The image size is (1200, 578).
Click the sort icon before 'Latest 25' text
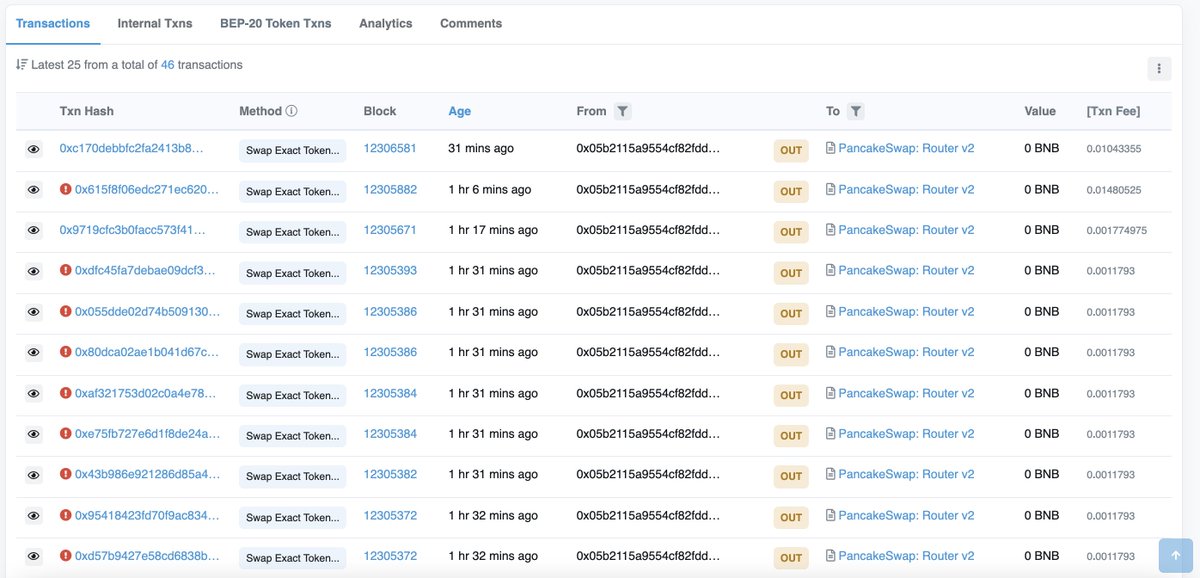click(x=22, y=63)
